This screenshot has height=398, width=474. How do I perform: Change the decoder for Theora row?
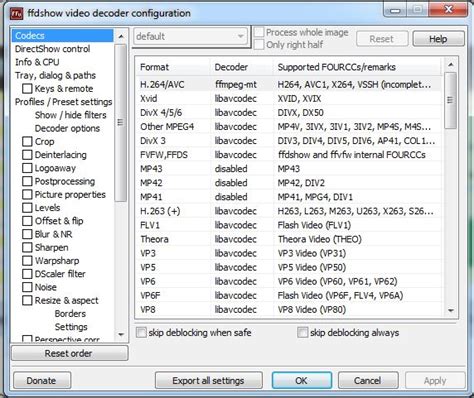tap(236, 239)
